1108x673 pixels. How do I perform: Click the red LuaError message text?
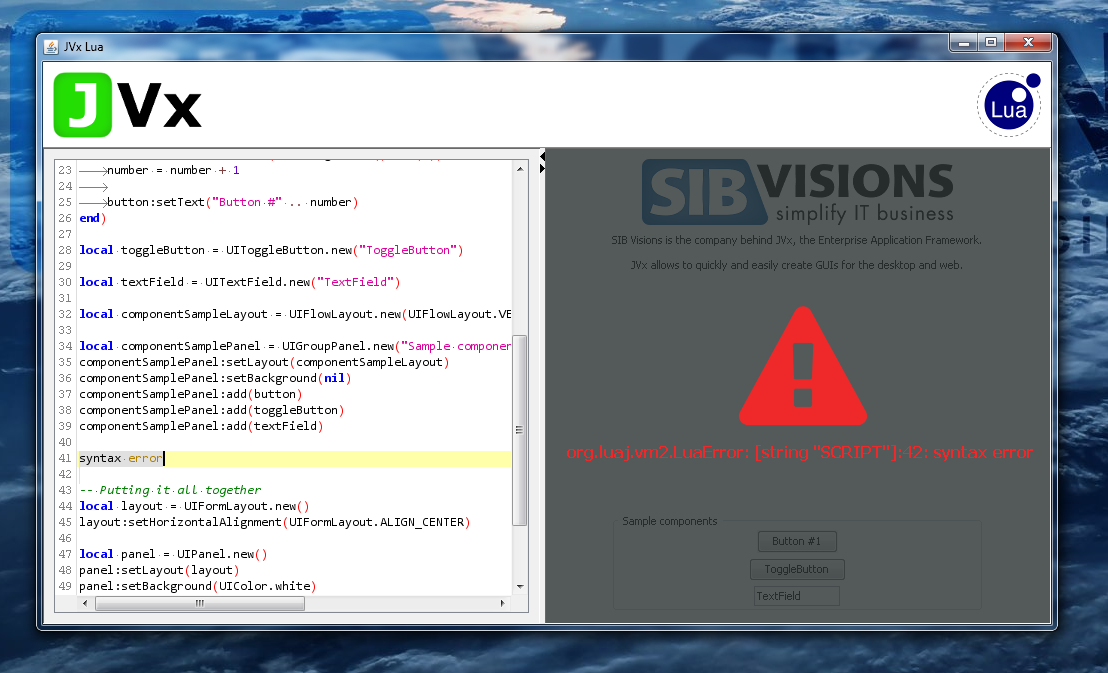pyautogui.click(x=799, y=452)
